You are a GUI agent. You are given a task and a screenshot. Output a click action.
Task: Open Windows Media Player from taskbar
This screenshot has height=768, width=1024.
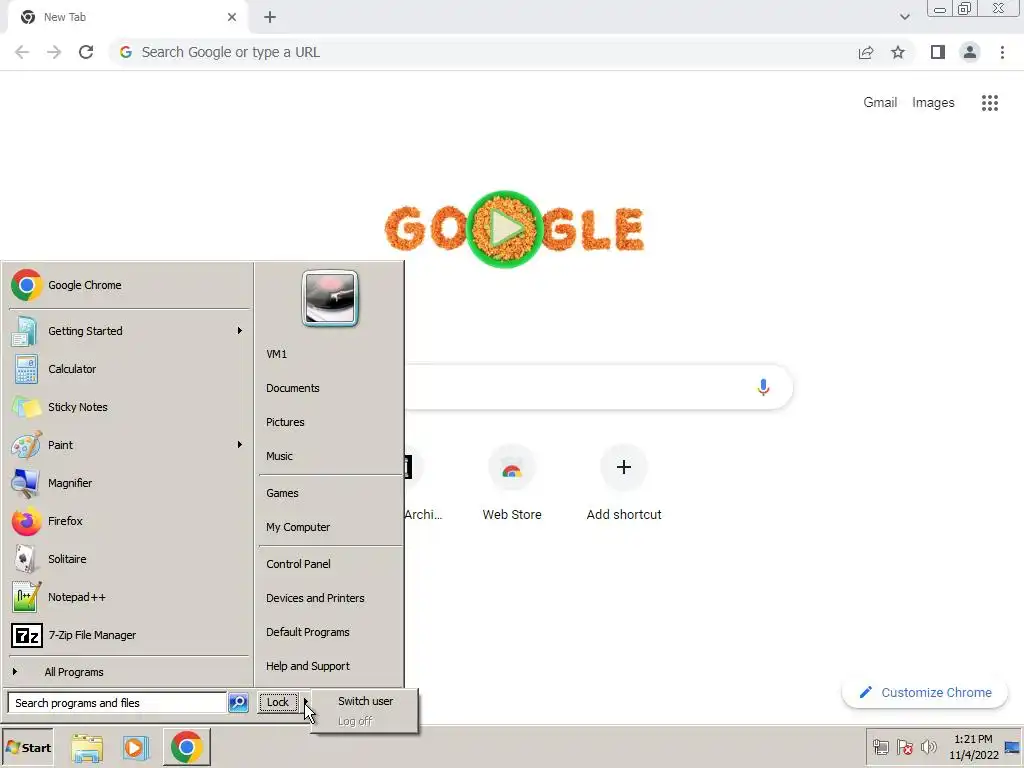136,748
